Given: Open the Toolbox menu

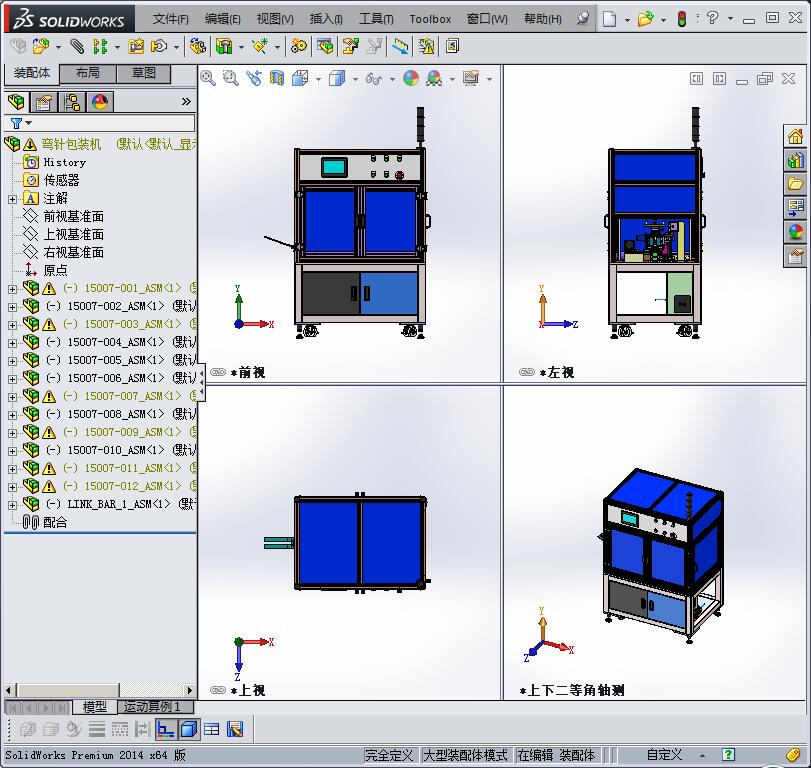Looking at the screenshot, I should click(430, 19).
